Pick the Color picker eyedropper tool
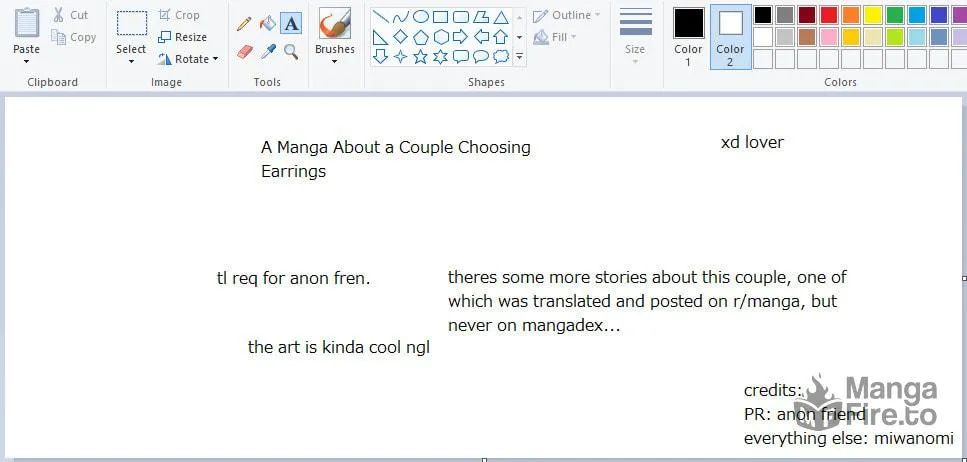This screenshot has width=967, height=462. (268, 51)
